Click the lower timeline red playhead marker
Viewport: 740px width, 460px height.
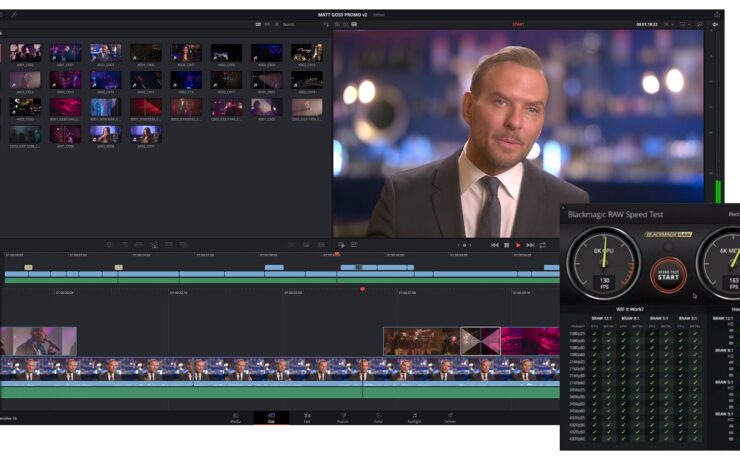[362, 289]
